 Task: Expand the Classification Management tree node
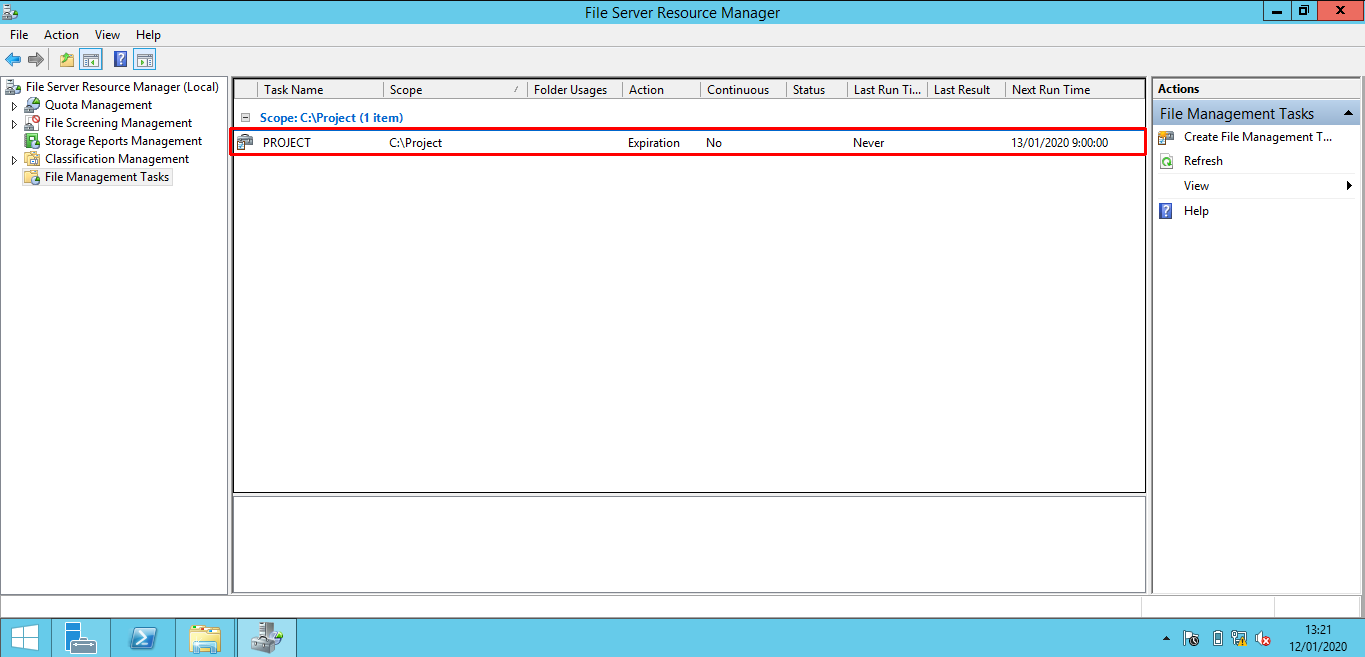14,159
